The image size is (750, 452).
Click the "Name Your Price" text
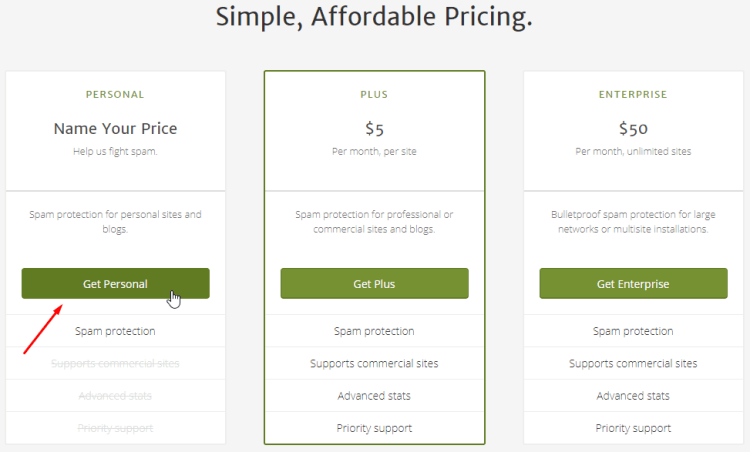(x=115, y=128)
